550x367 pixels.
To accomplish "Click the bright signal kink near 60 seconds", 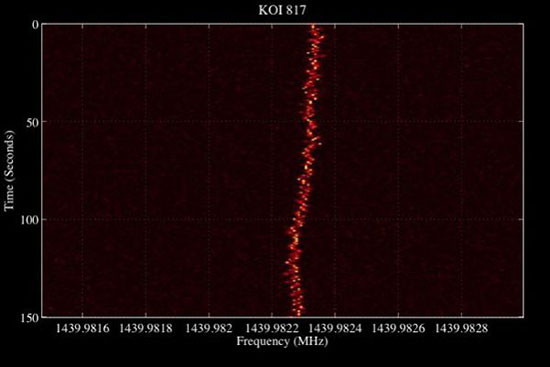I will 316,139.
